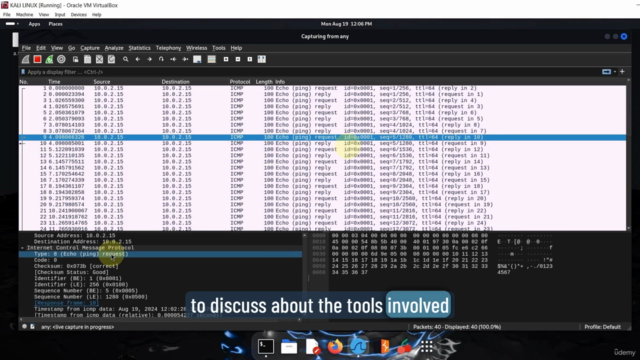Viewport: 640px width, 360px height.
Task: Toggle auto-scroll during live capture
Action: coord(197,59)
